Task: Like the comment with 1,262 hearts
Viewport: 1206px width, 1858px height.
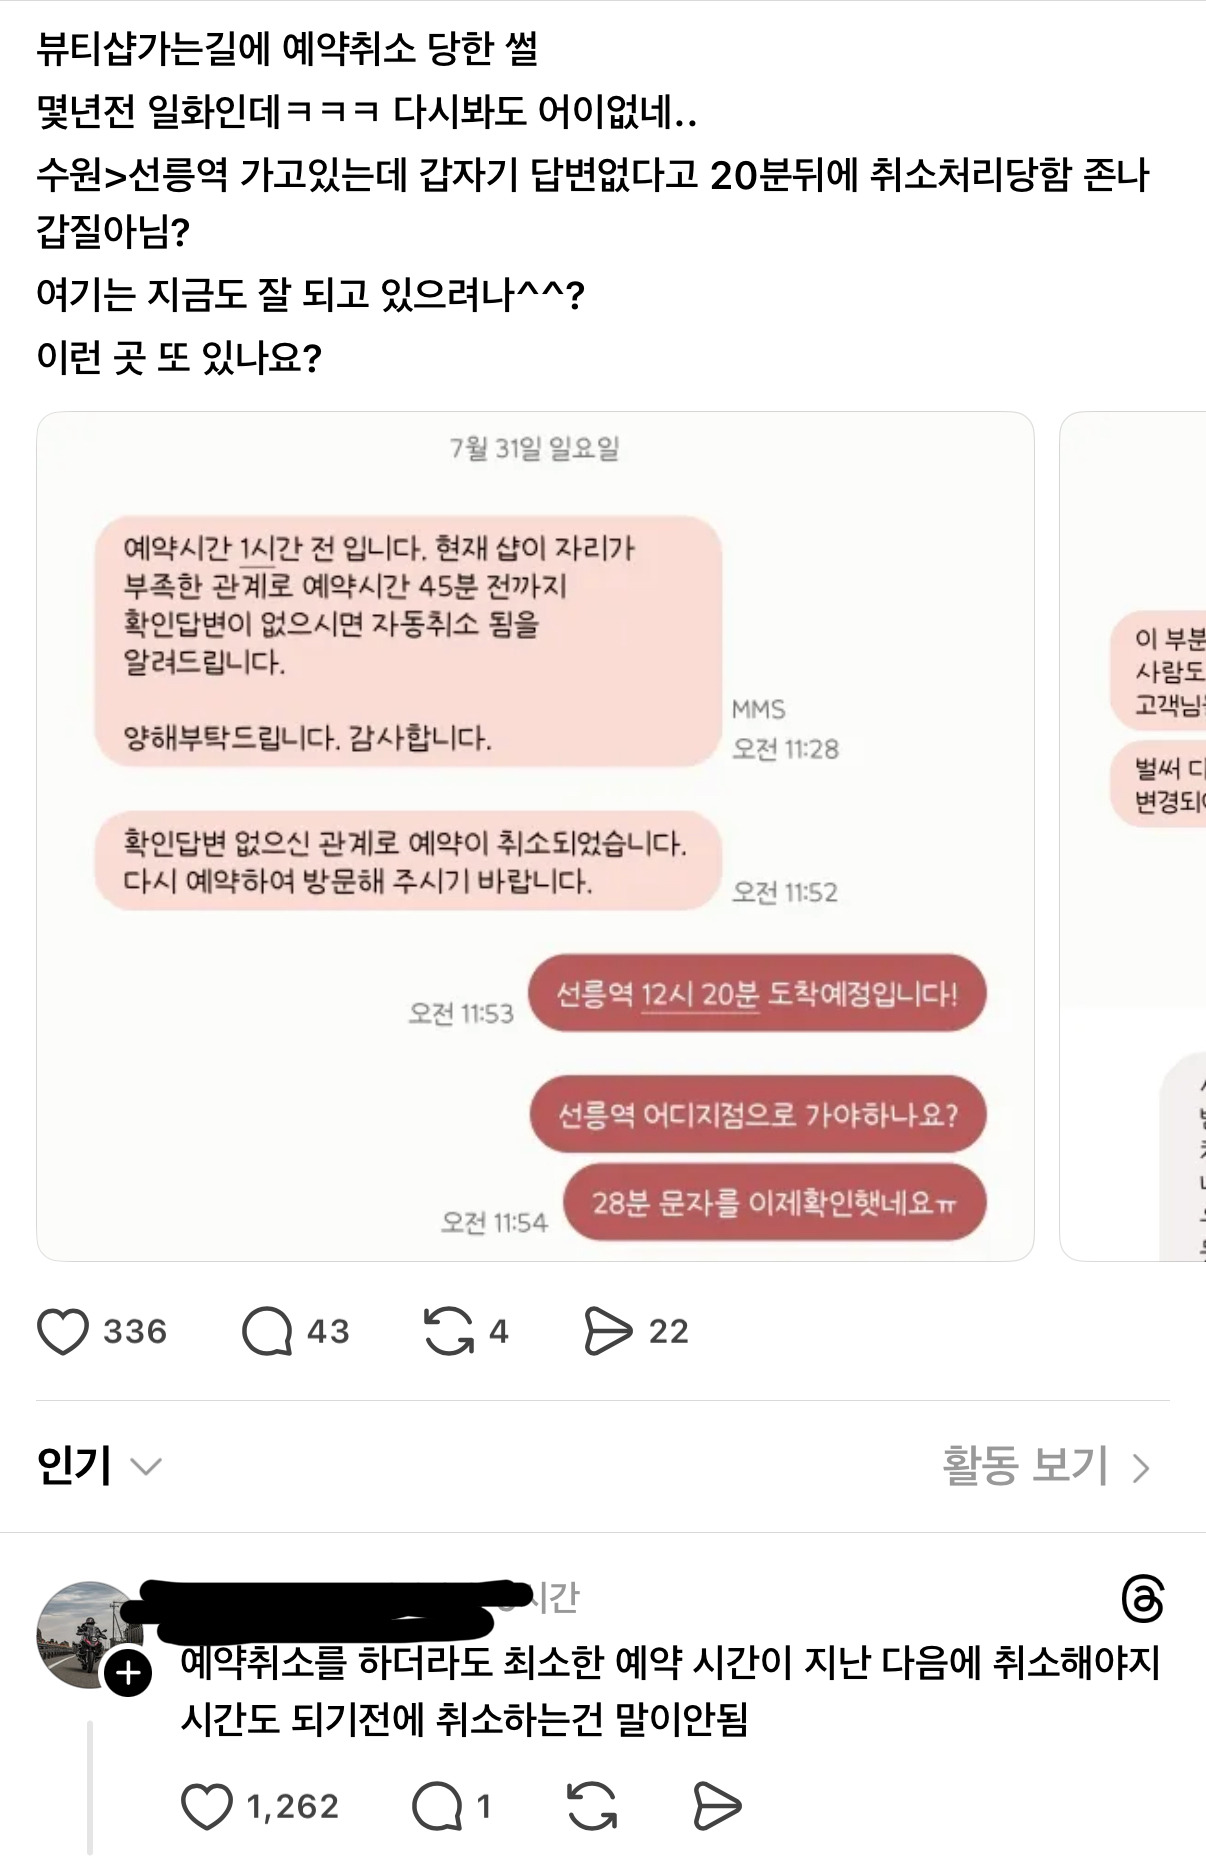Action: click(x=207, y=1806)
